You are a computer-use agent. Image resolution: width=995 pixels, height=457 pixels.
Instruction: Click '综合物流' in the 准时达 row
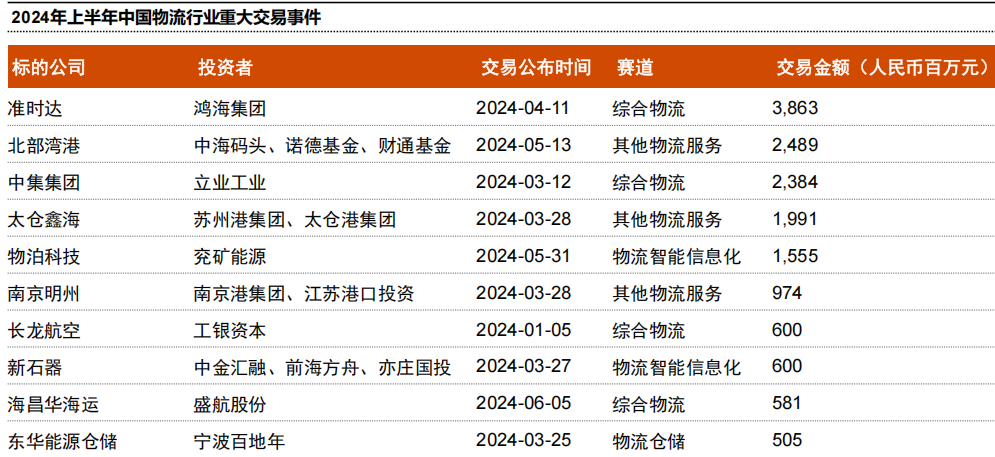649,109
